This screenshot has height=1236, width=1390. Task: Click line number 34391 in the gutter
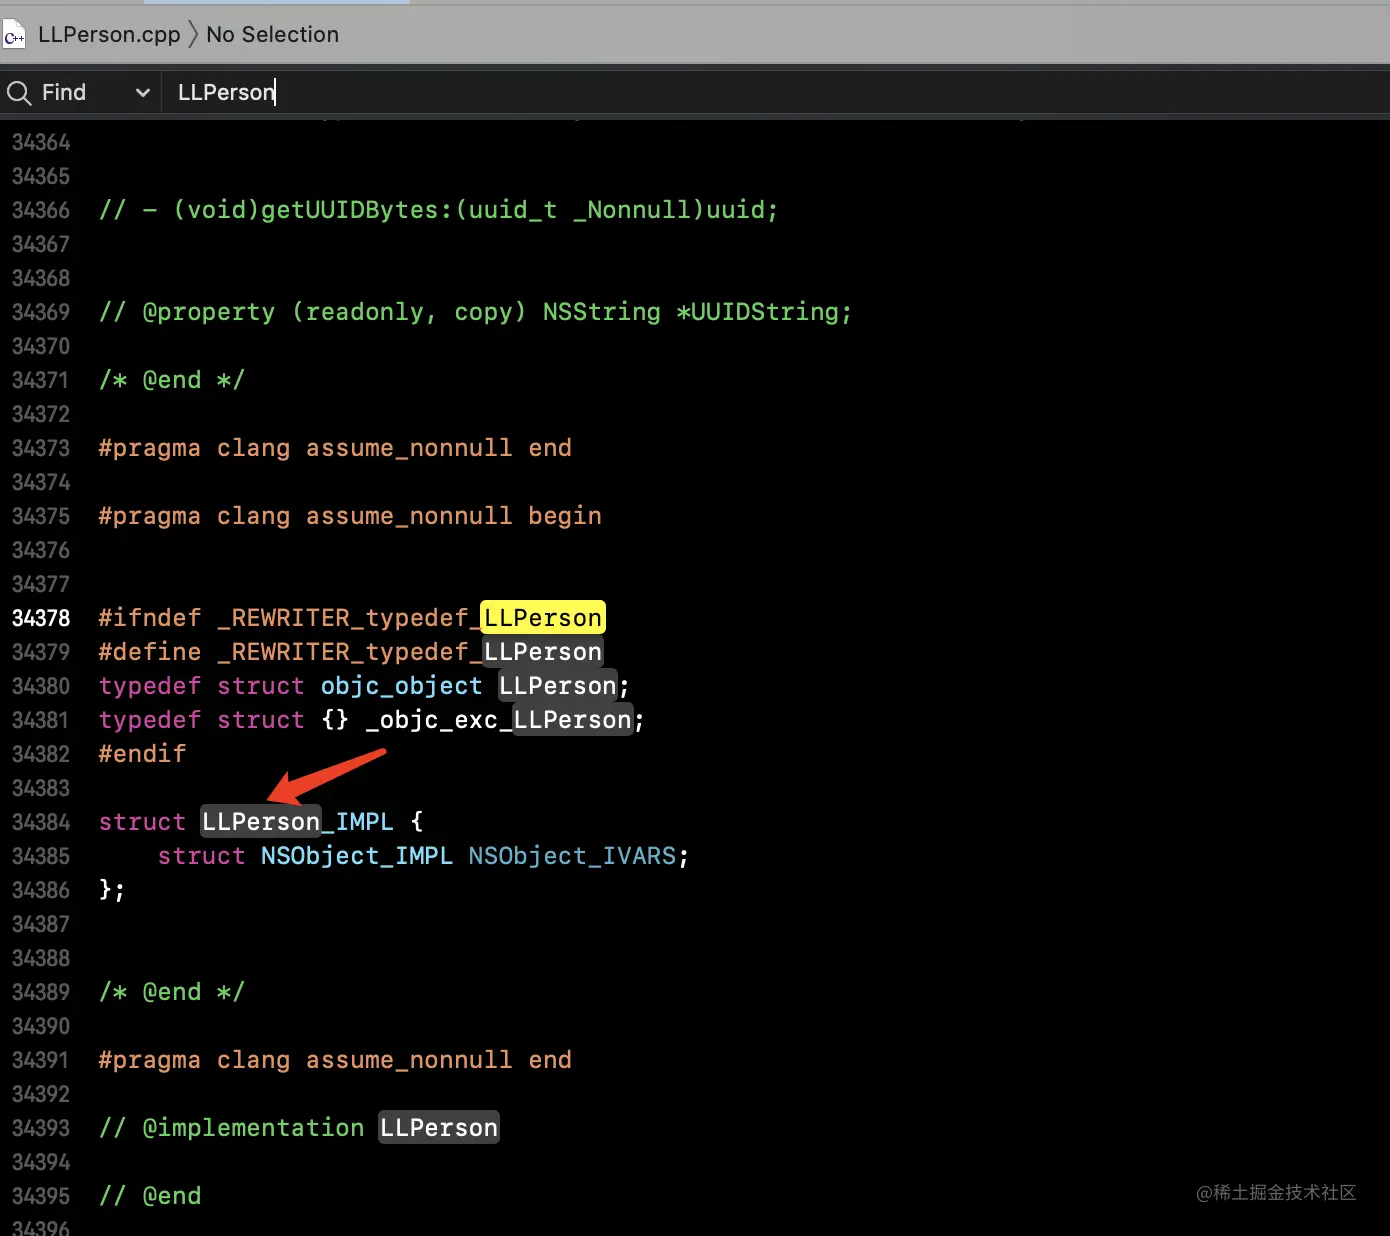pos(41,1060)
